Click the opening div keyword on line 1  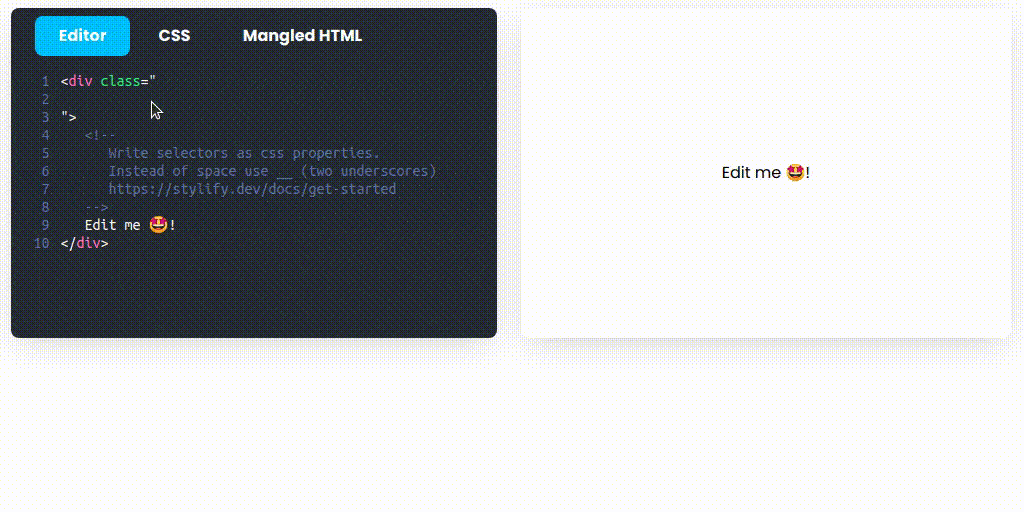click(x=80, y=82)
